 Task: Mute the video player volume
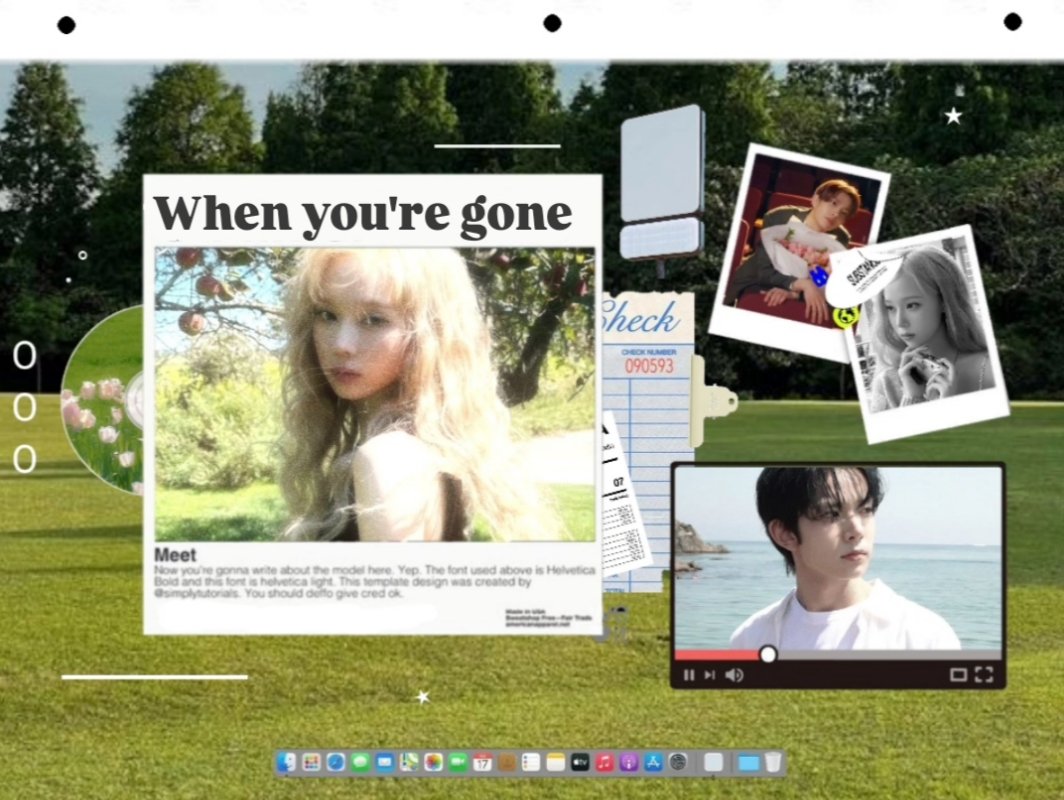point(734,675)
